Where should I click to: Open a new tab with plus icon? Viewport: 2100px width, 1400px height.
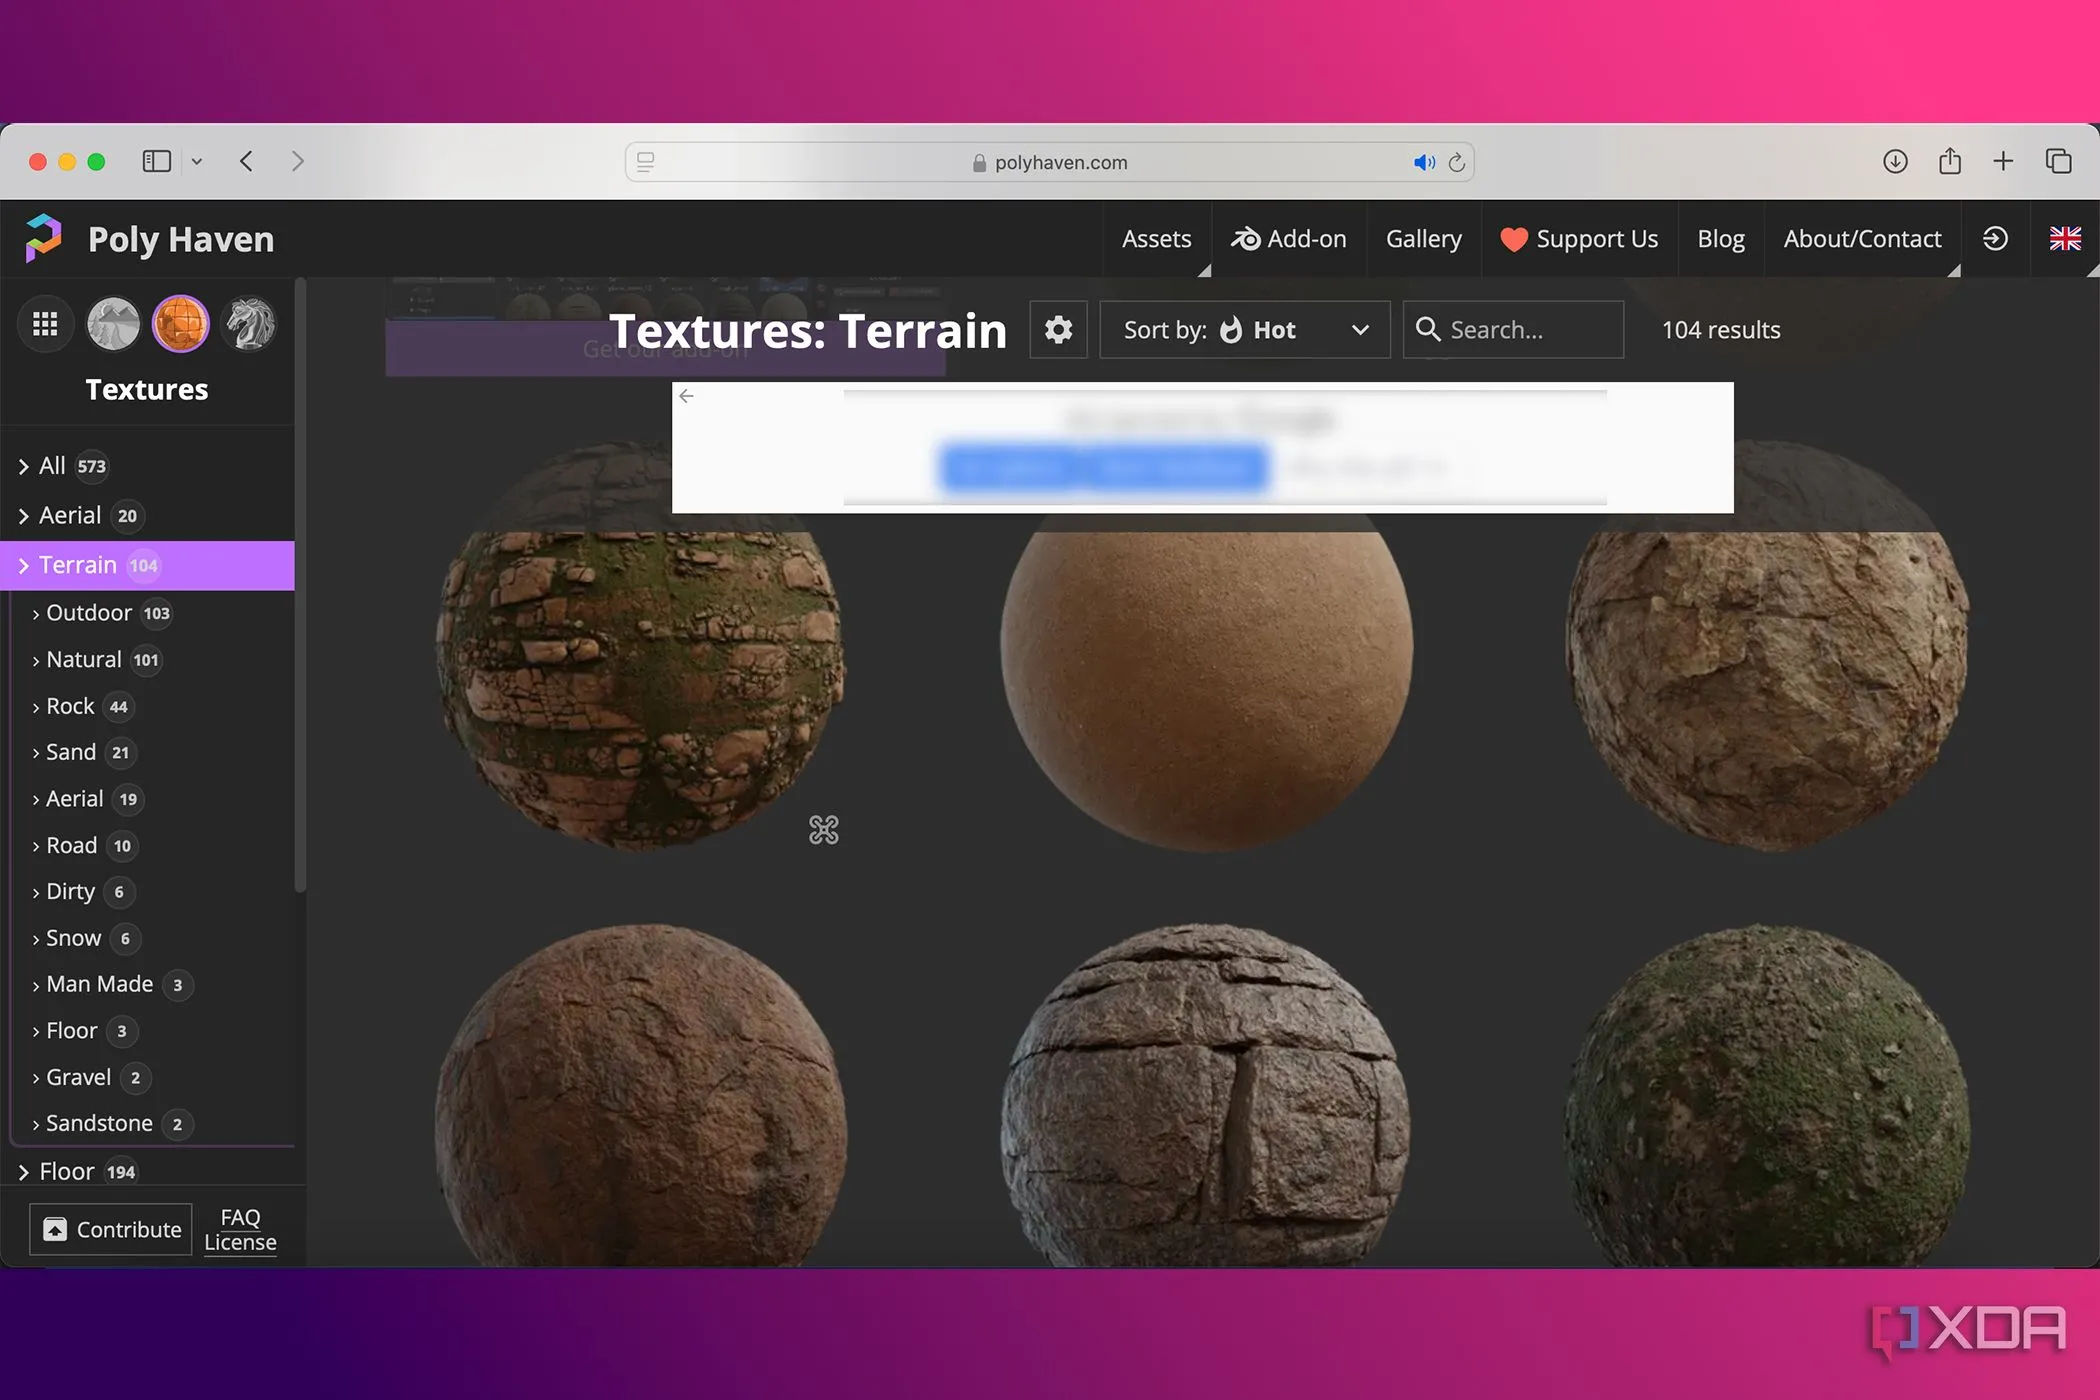coord(2003,161)
